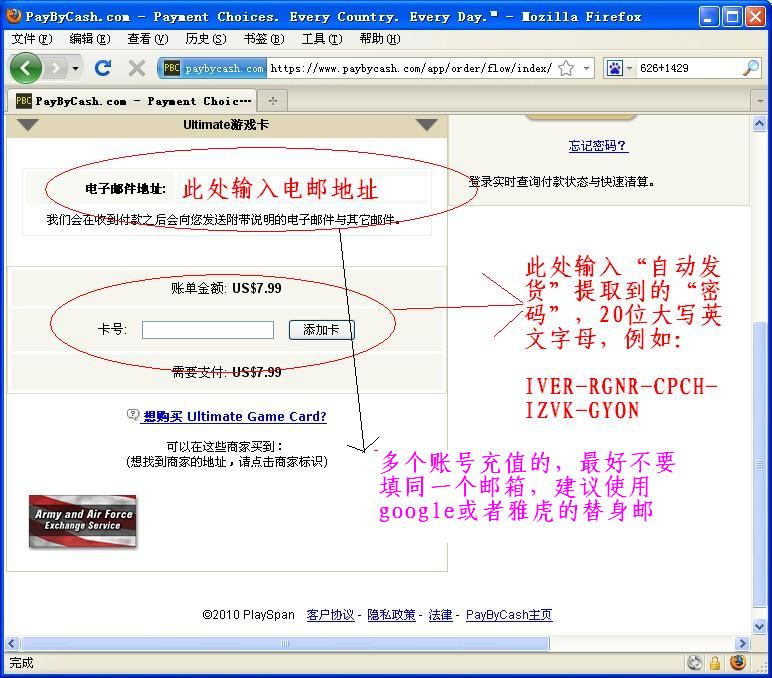
Task: Click the Army and Air Force Exchange logo
Action: point(83,521)
